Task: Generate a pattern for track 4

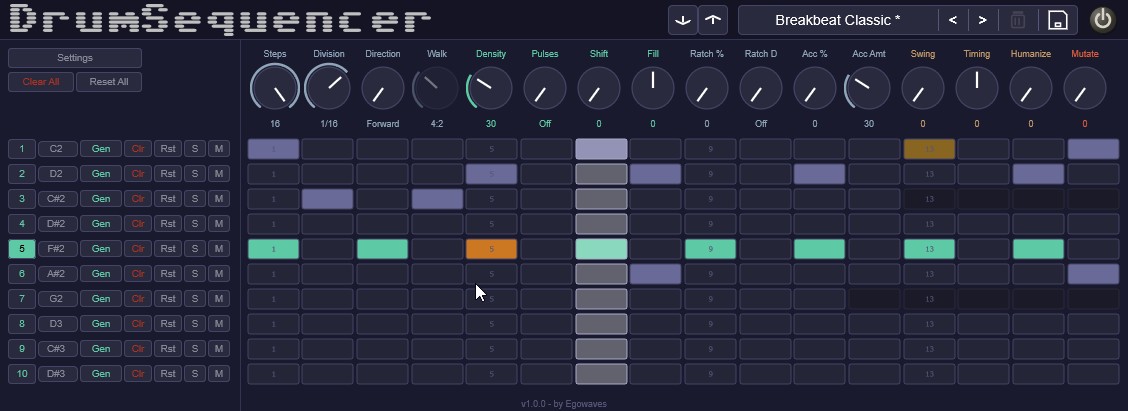Action: (x=101, y=224)
